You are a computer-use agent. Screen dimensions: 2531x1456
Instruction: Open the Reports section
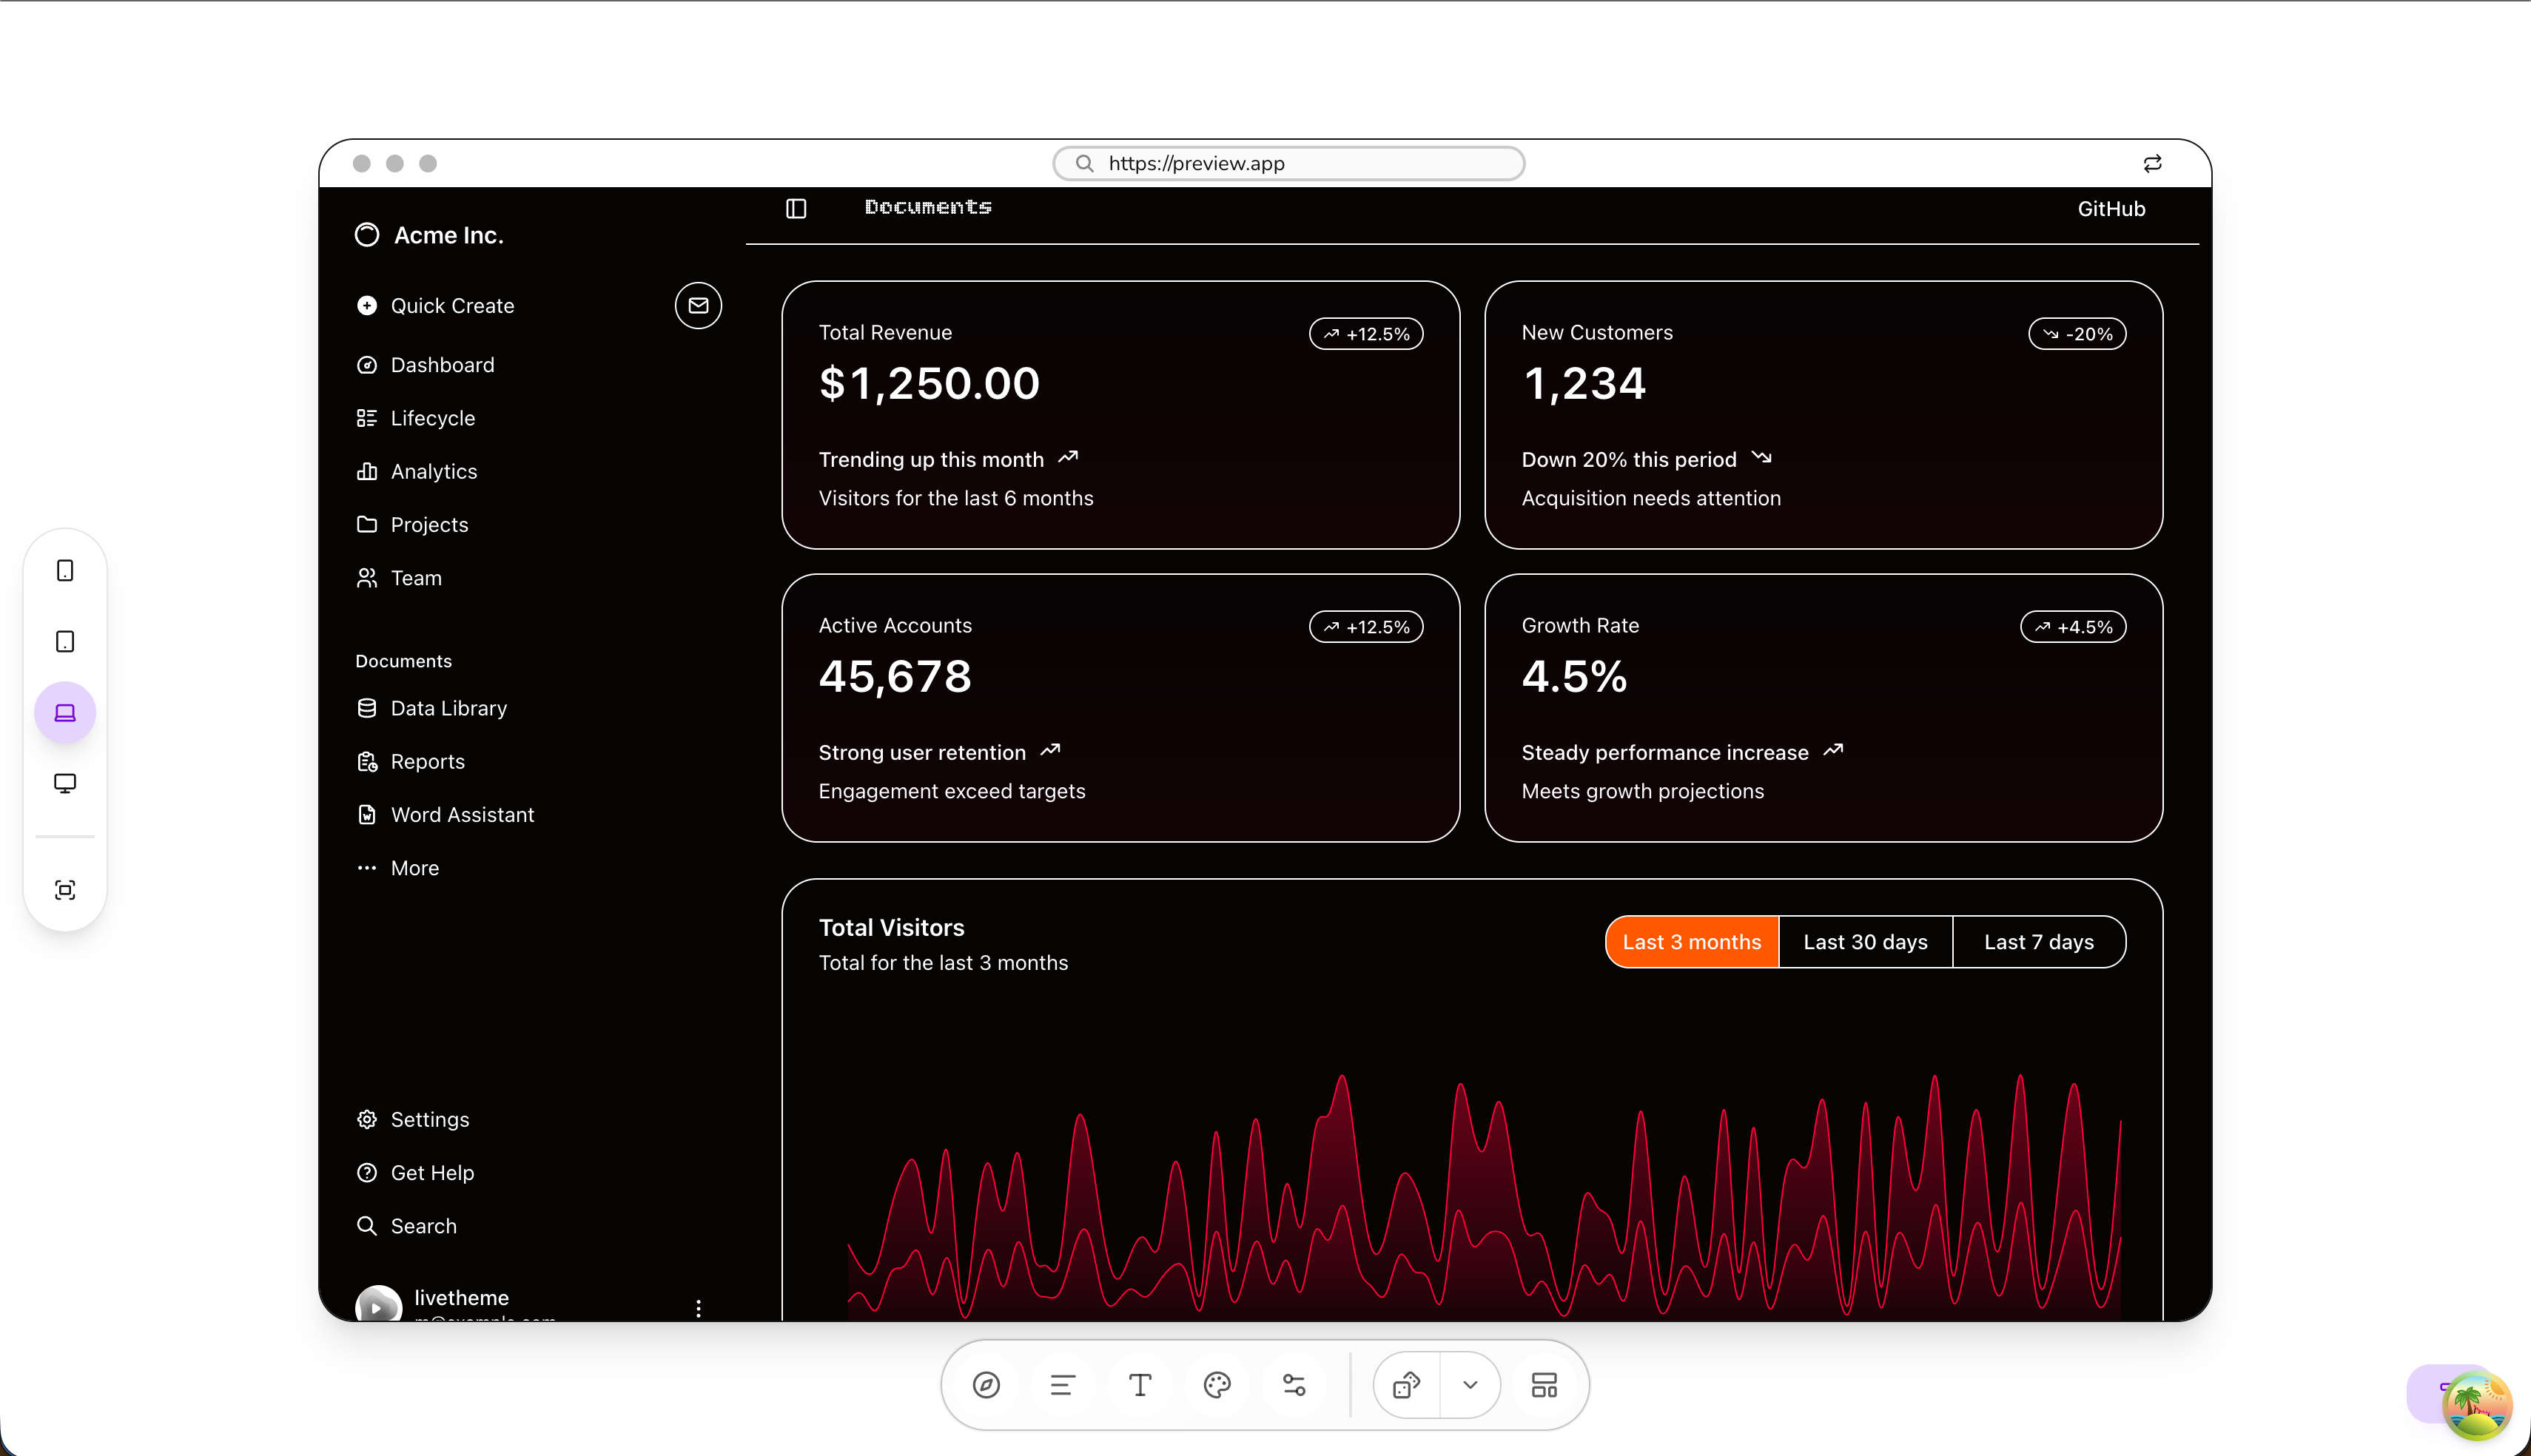[x=427, y=761]
